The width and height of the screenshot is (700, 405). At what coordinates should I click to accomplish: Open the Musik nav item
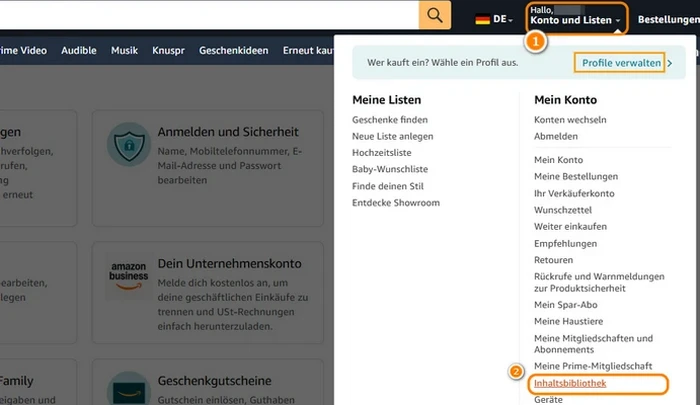[x=124, y=50]
